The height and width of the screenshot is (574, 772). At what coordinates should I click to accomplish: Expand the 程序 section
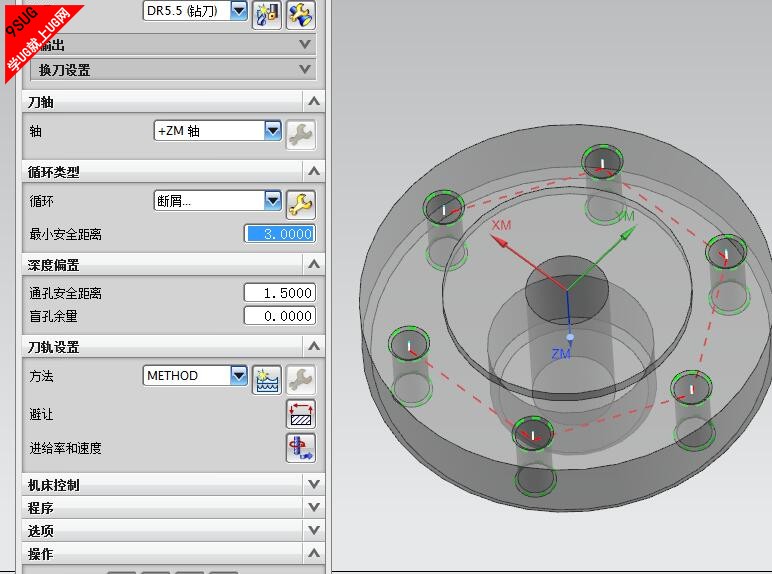314,507
